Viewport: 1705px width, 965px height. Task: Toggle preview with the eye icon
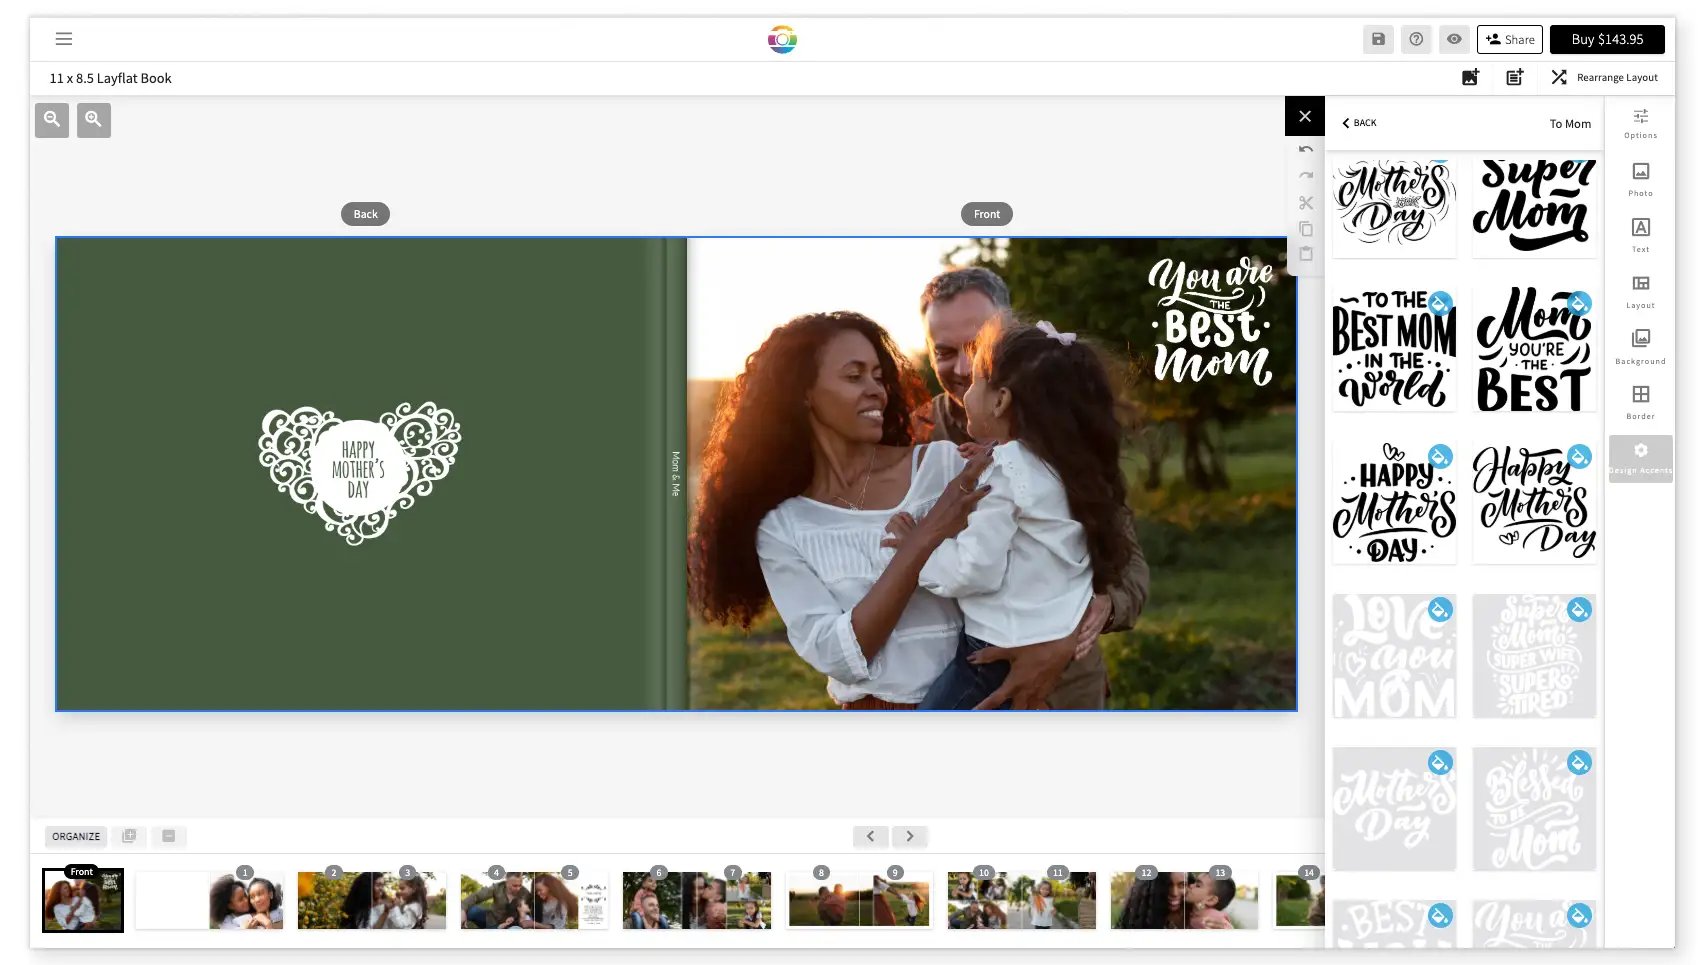coord(1454,39)
